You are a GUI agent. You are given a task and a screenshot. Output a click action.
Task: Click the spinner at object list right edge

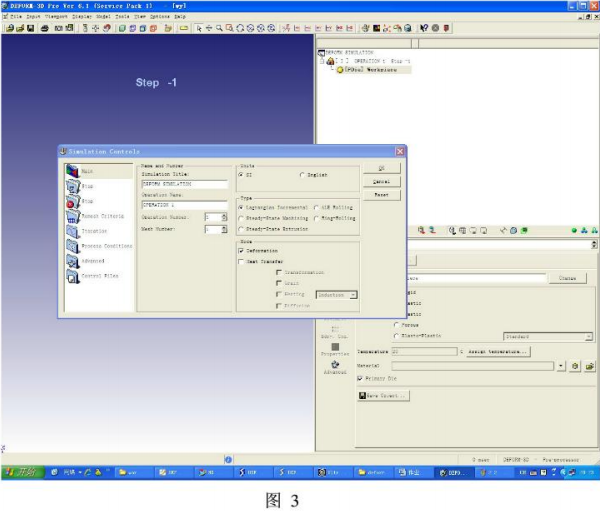click(594, 244)
